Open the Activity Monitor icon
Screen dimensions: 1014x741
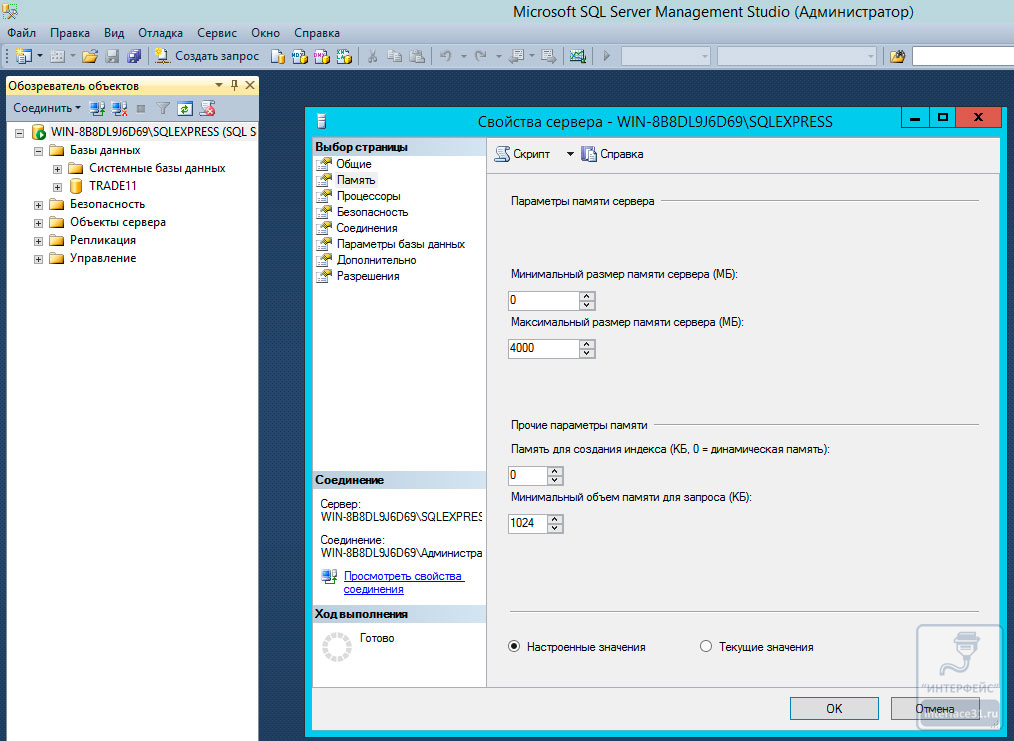pyautogui.click(x=577, y=56)
